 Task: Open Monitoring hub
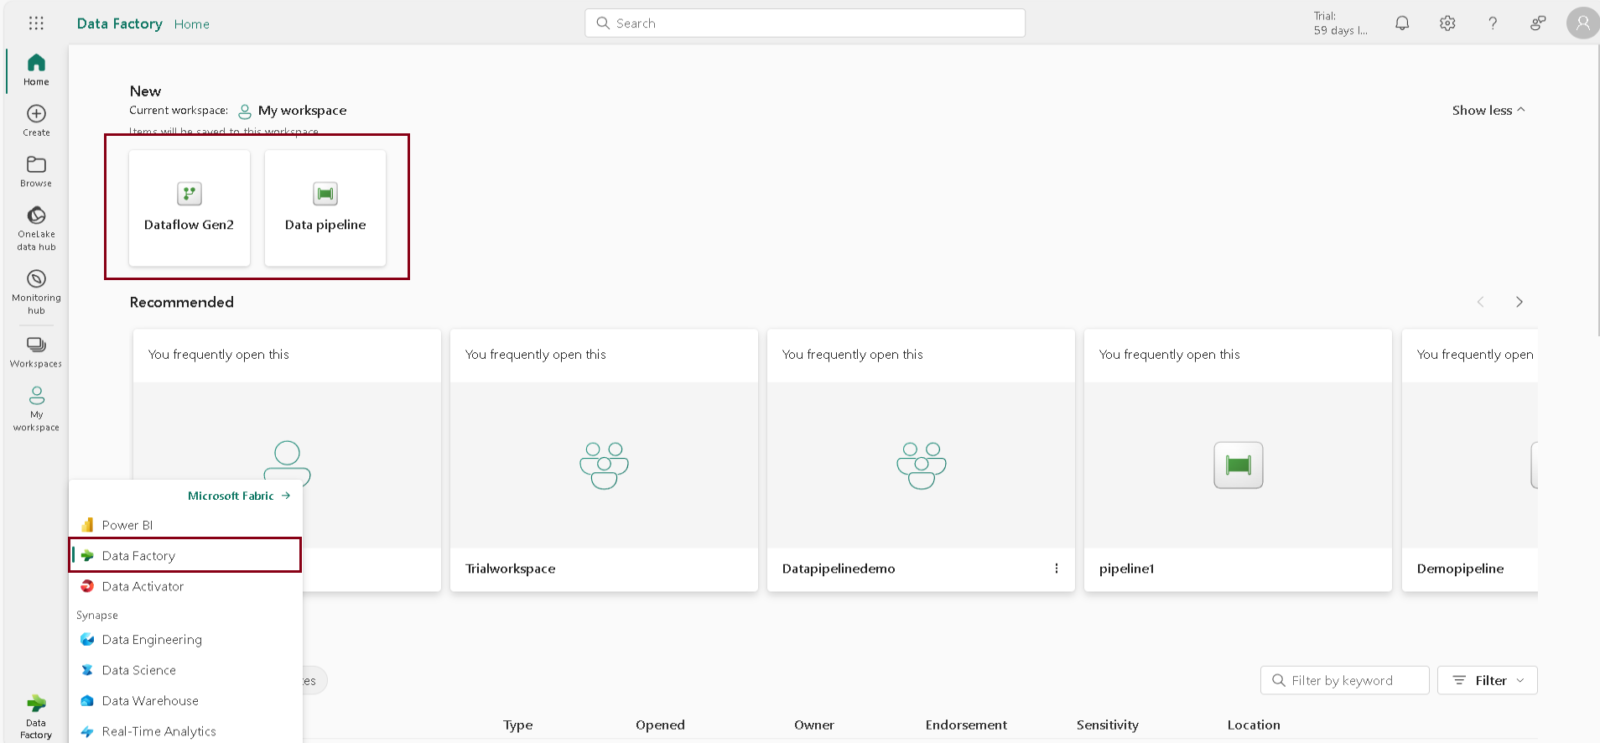tap(36, 292)
